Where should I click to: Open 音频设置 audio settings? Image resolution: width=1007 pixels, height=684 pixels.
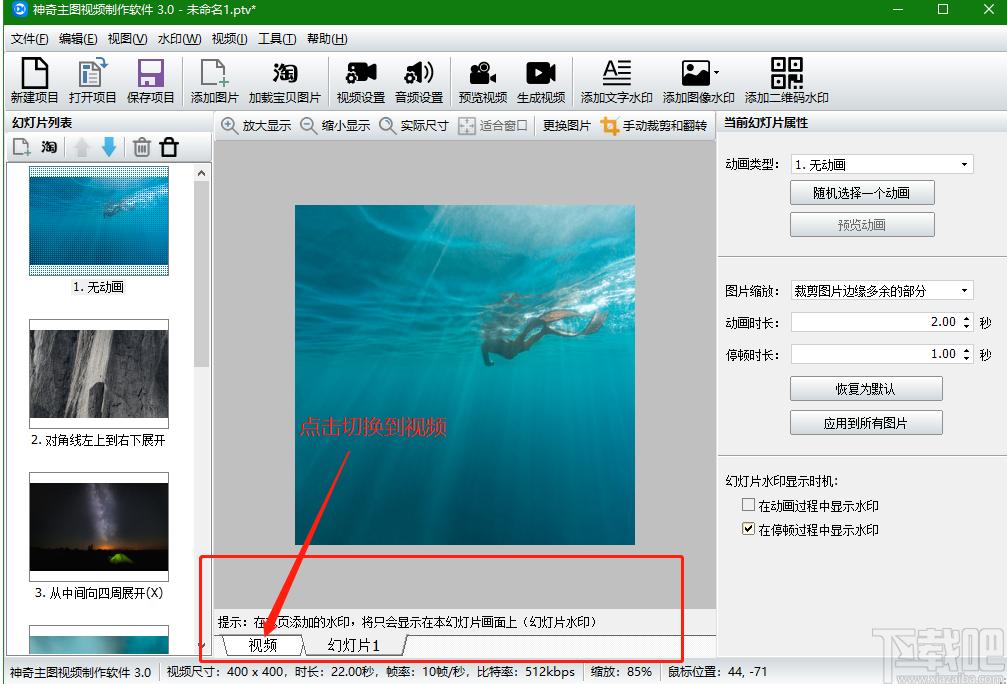tap(419, 80)
